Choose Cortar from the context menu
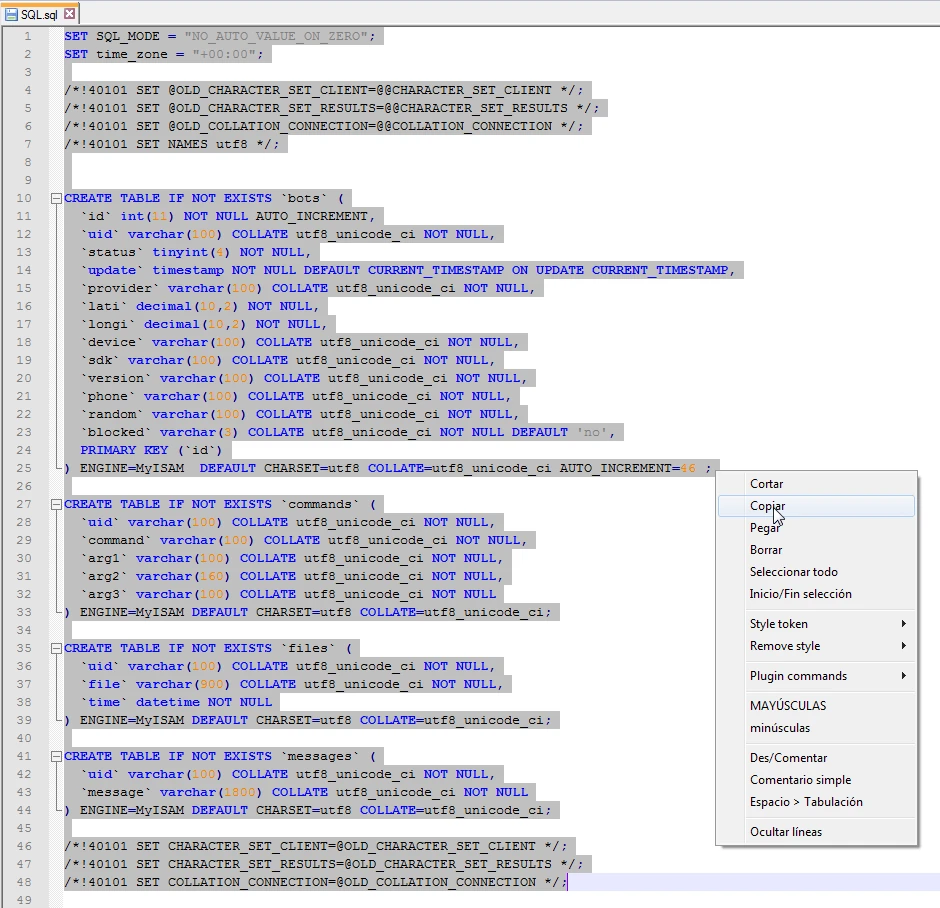 coord(816,484)
